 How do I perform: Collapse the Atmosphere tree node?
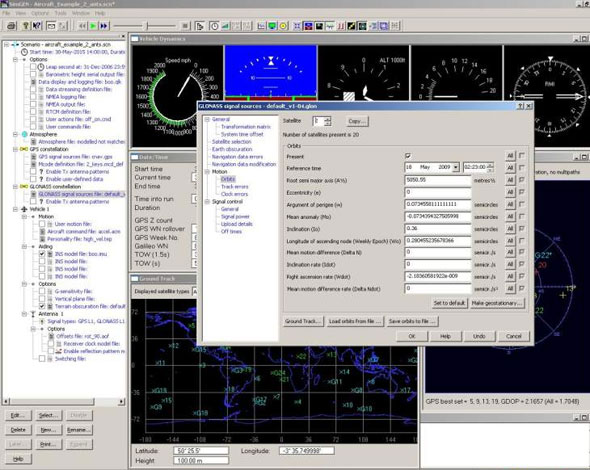click(x=15, y=134)
